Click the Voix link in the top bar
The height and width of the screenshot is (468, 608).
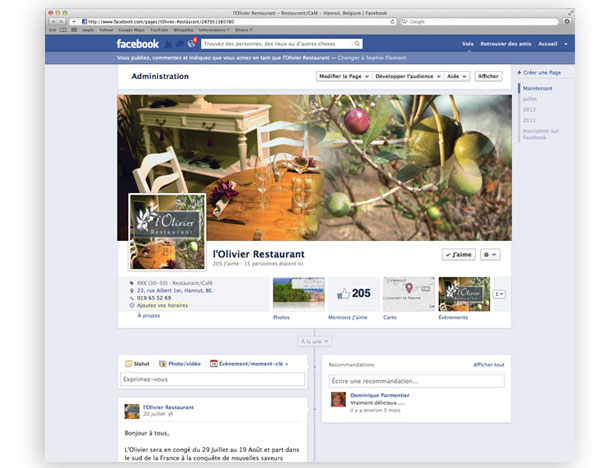point(468,44)
